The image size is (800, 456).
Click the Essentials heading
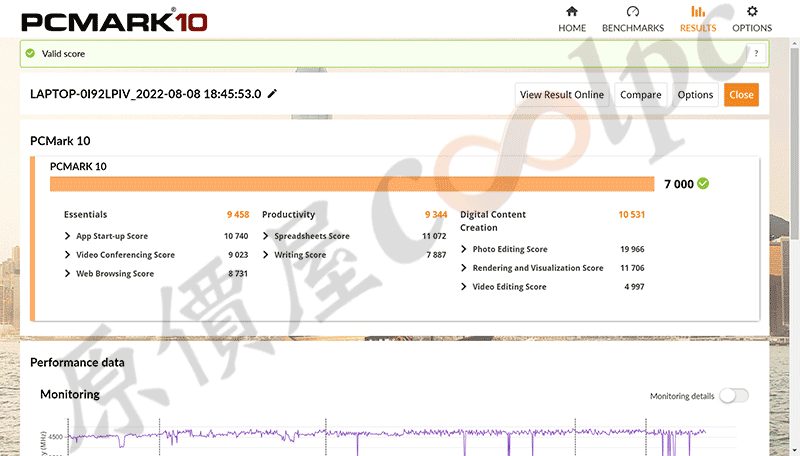(x=86, y=215)
